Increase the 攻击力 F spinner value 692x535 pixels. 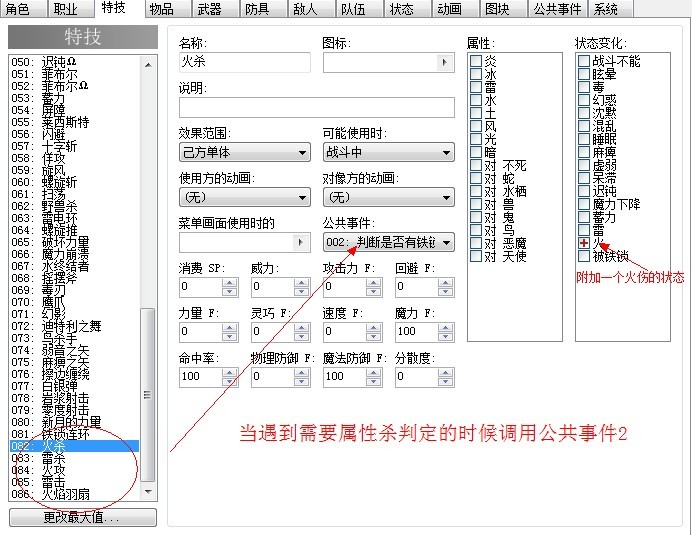pyautogui.click(x=373, y=283)
